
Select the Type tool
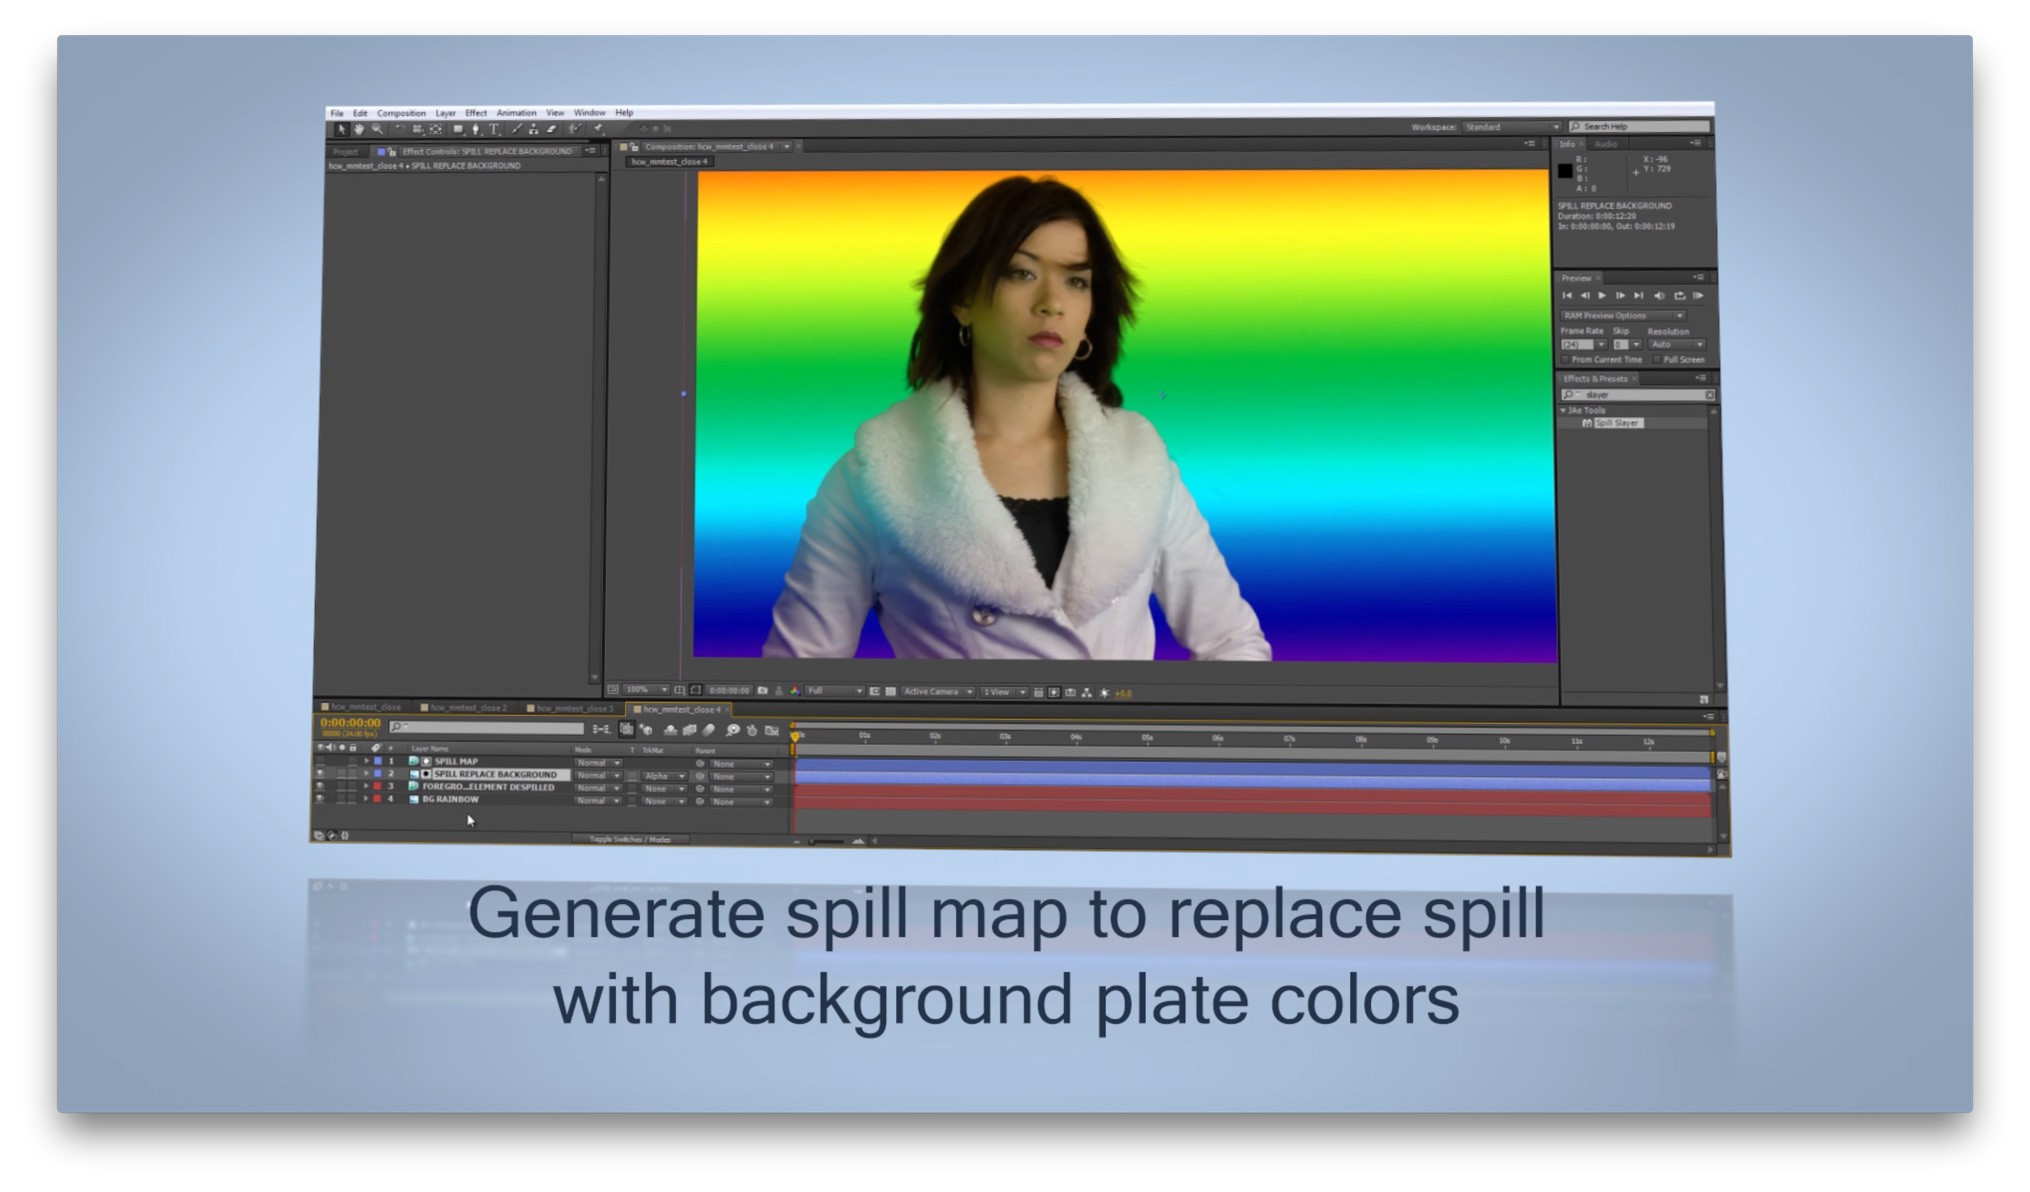pyautogui.click(x=494, y=129)
